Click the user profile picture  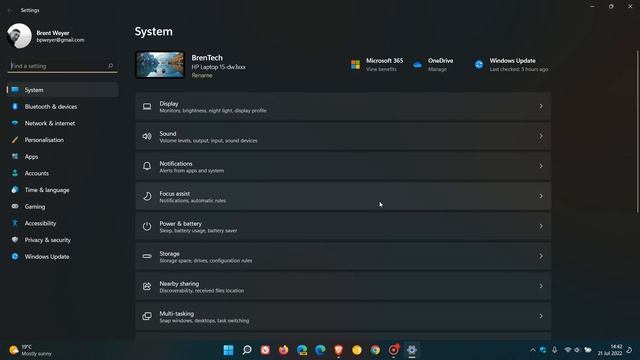19,36
